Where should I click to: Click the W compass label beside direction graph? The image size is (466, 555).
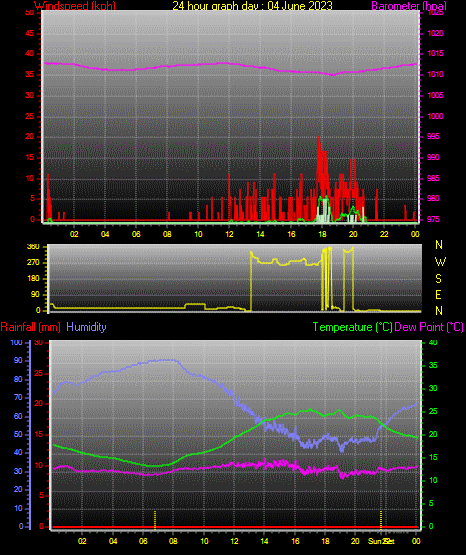point(440,262)
